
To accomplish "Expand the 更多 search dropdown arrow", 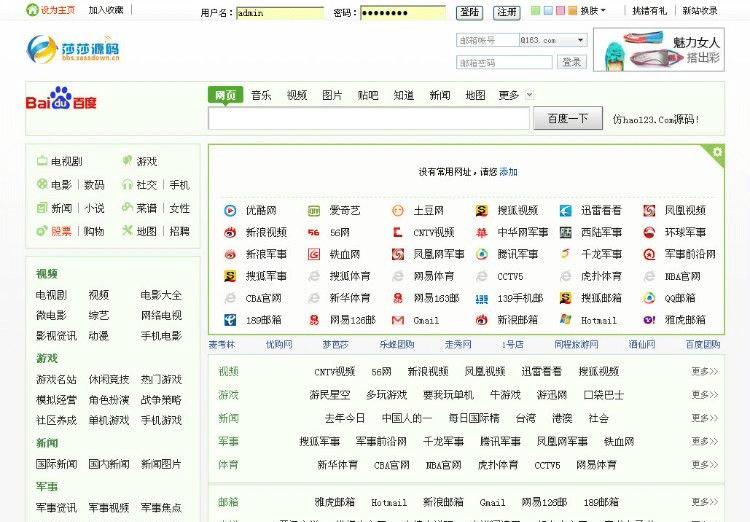I will point(529,95).
